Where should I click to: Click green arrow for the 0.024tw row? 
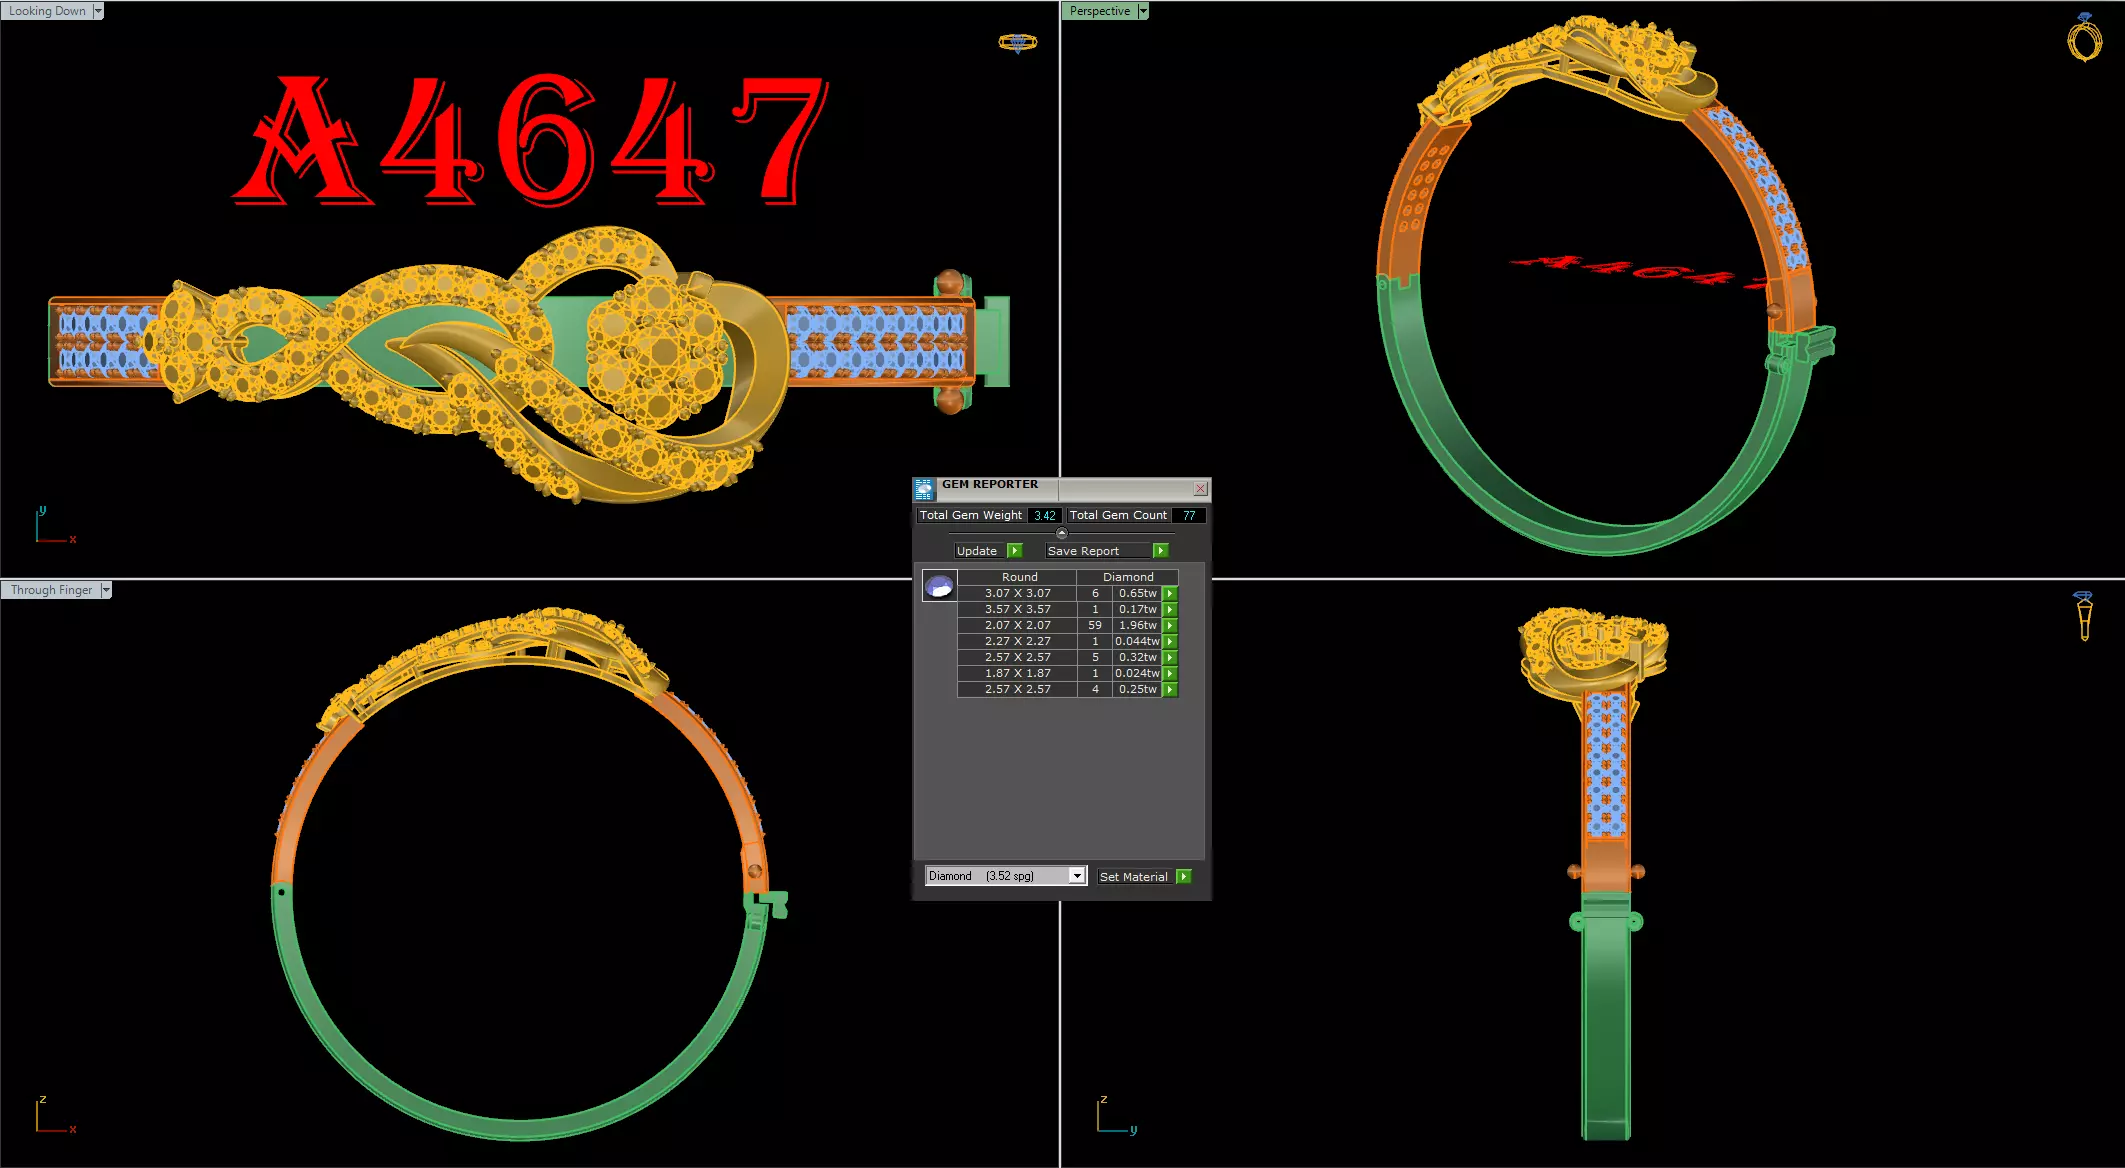click(1170, 673)
